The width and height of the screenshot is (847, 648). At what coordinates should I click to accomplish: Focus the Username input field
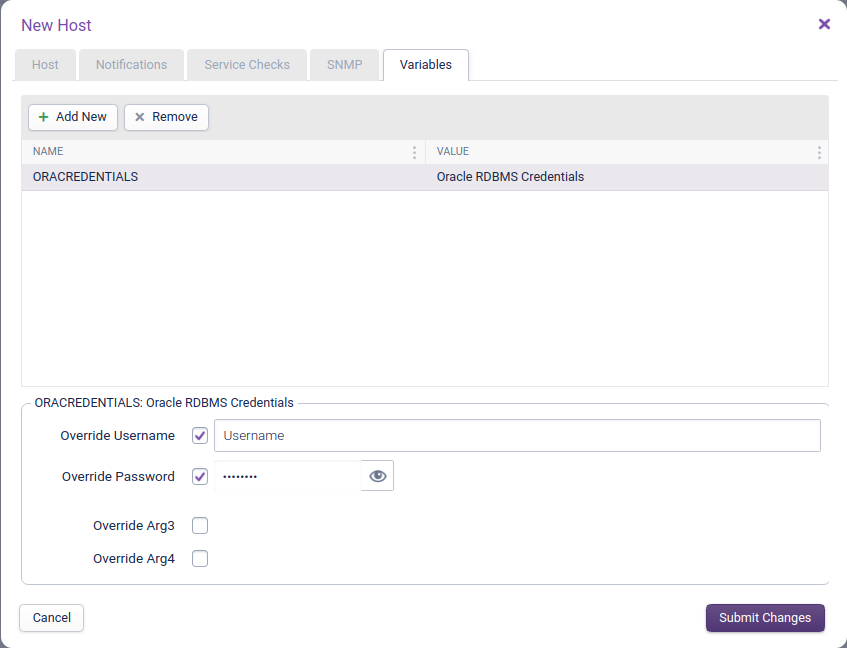[x=516, y=436]
